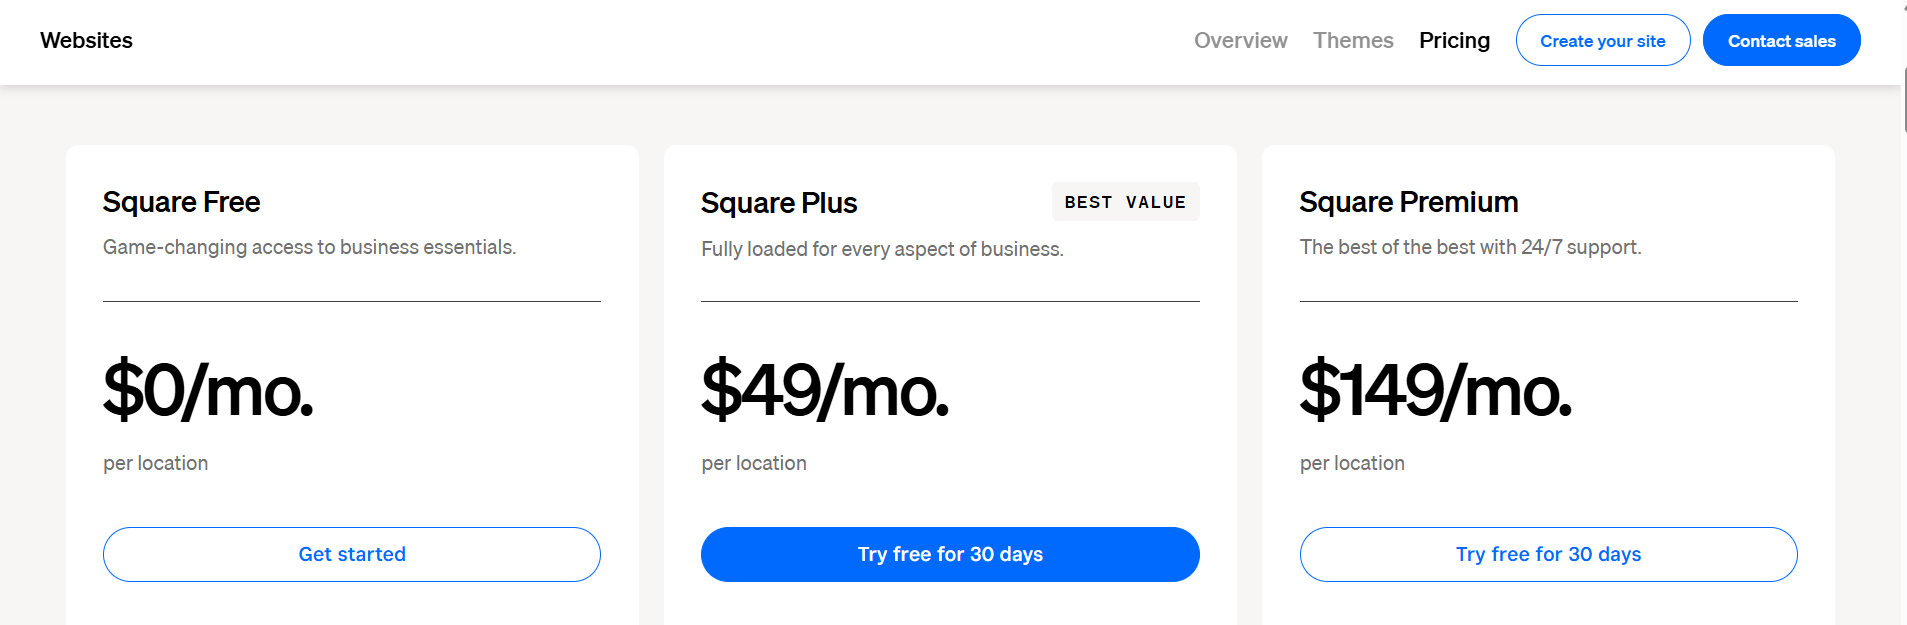
Task: Click Get started under Square Free
Action: tap(351, 554)
